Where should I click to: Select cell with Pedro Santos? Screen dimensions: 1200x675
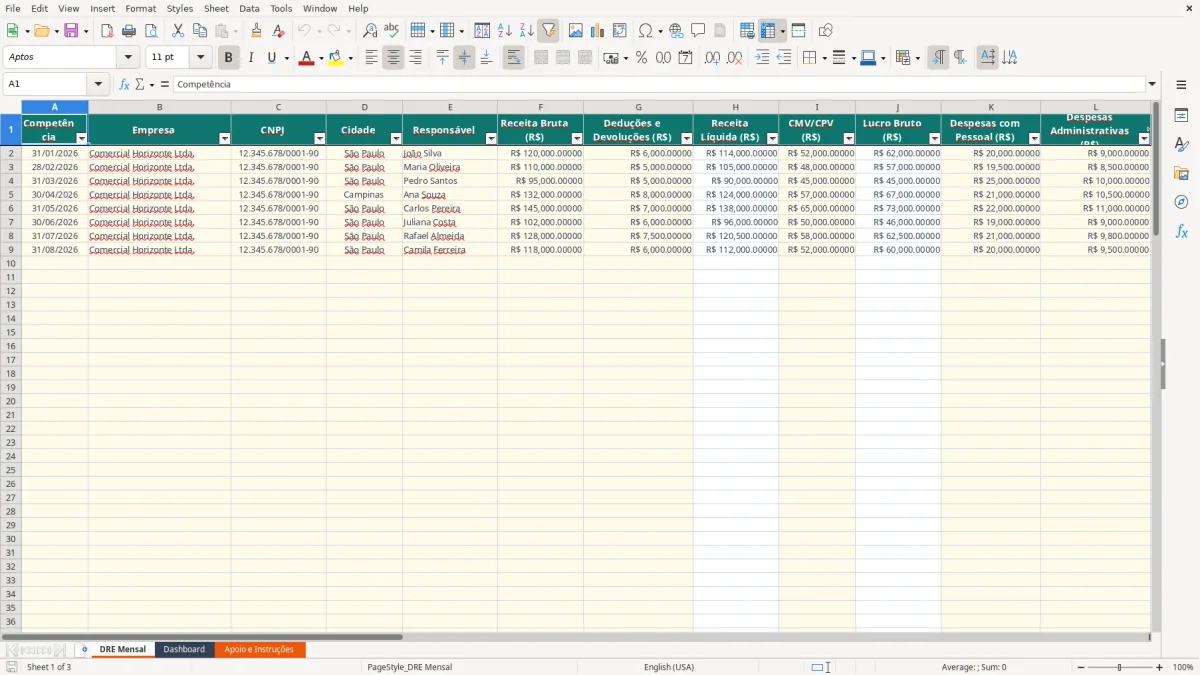[x=450, y=181]
